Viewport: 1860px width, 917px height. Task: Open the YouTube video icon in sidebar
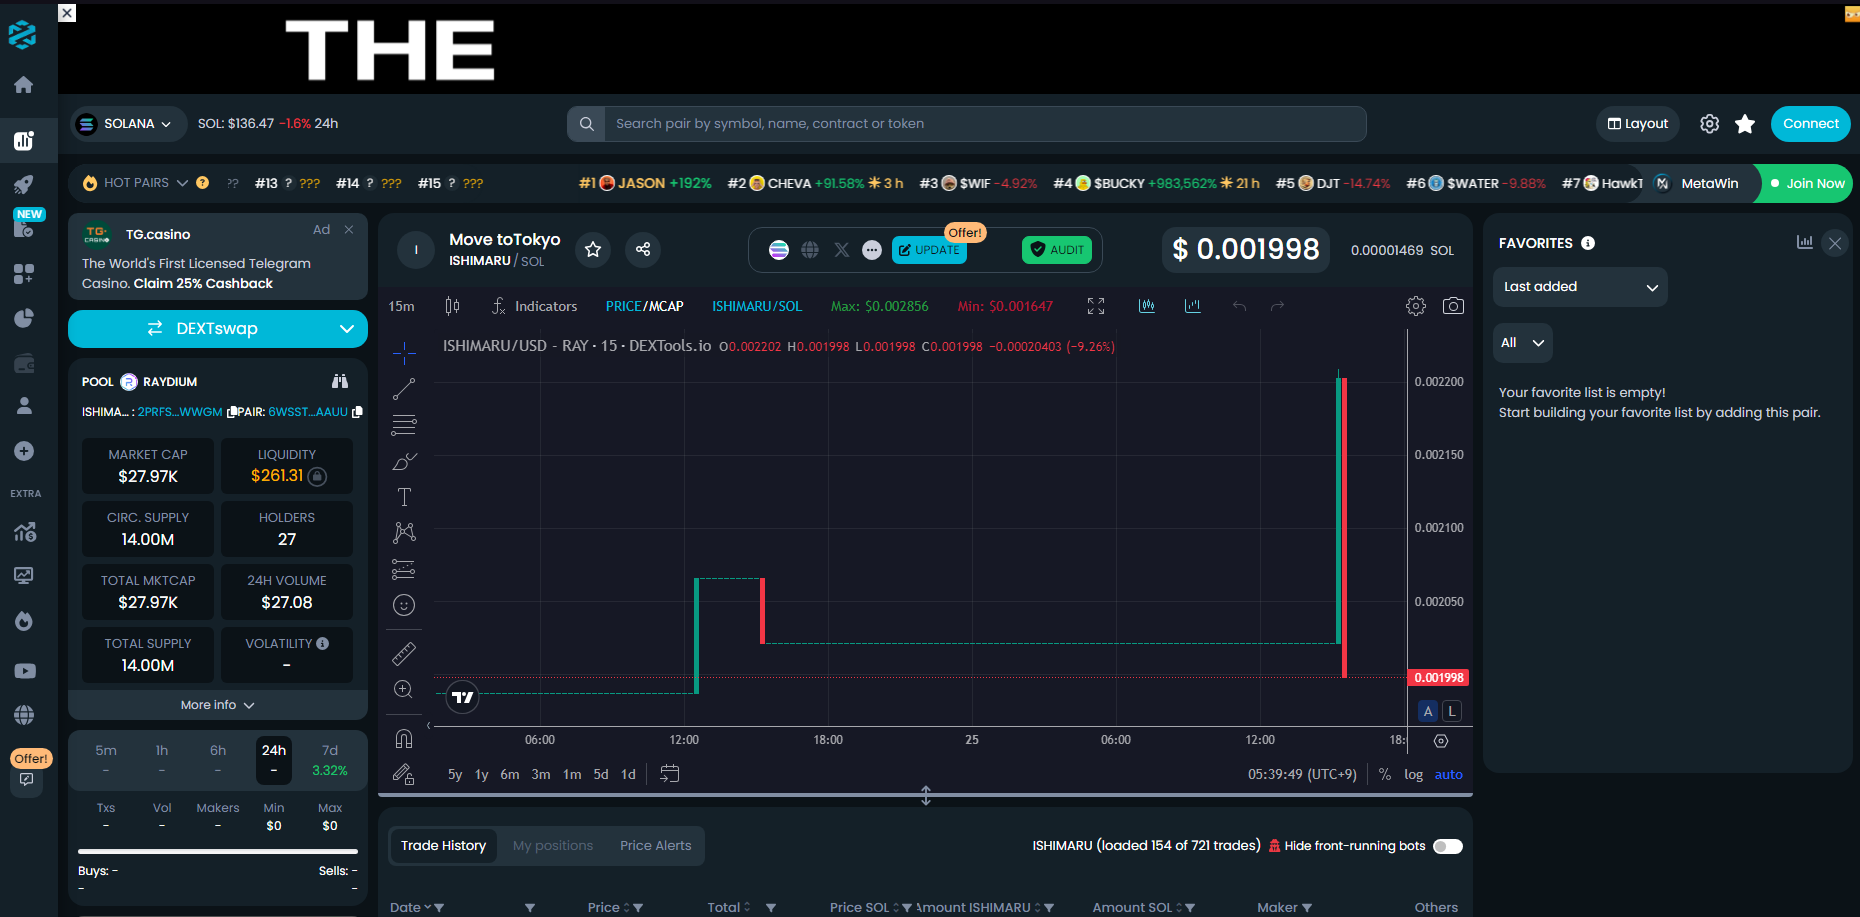pos(24,671)
